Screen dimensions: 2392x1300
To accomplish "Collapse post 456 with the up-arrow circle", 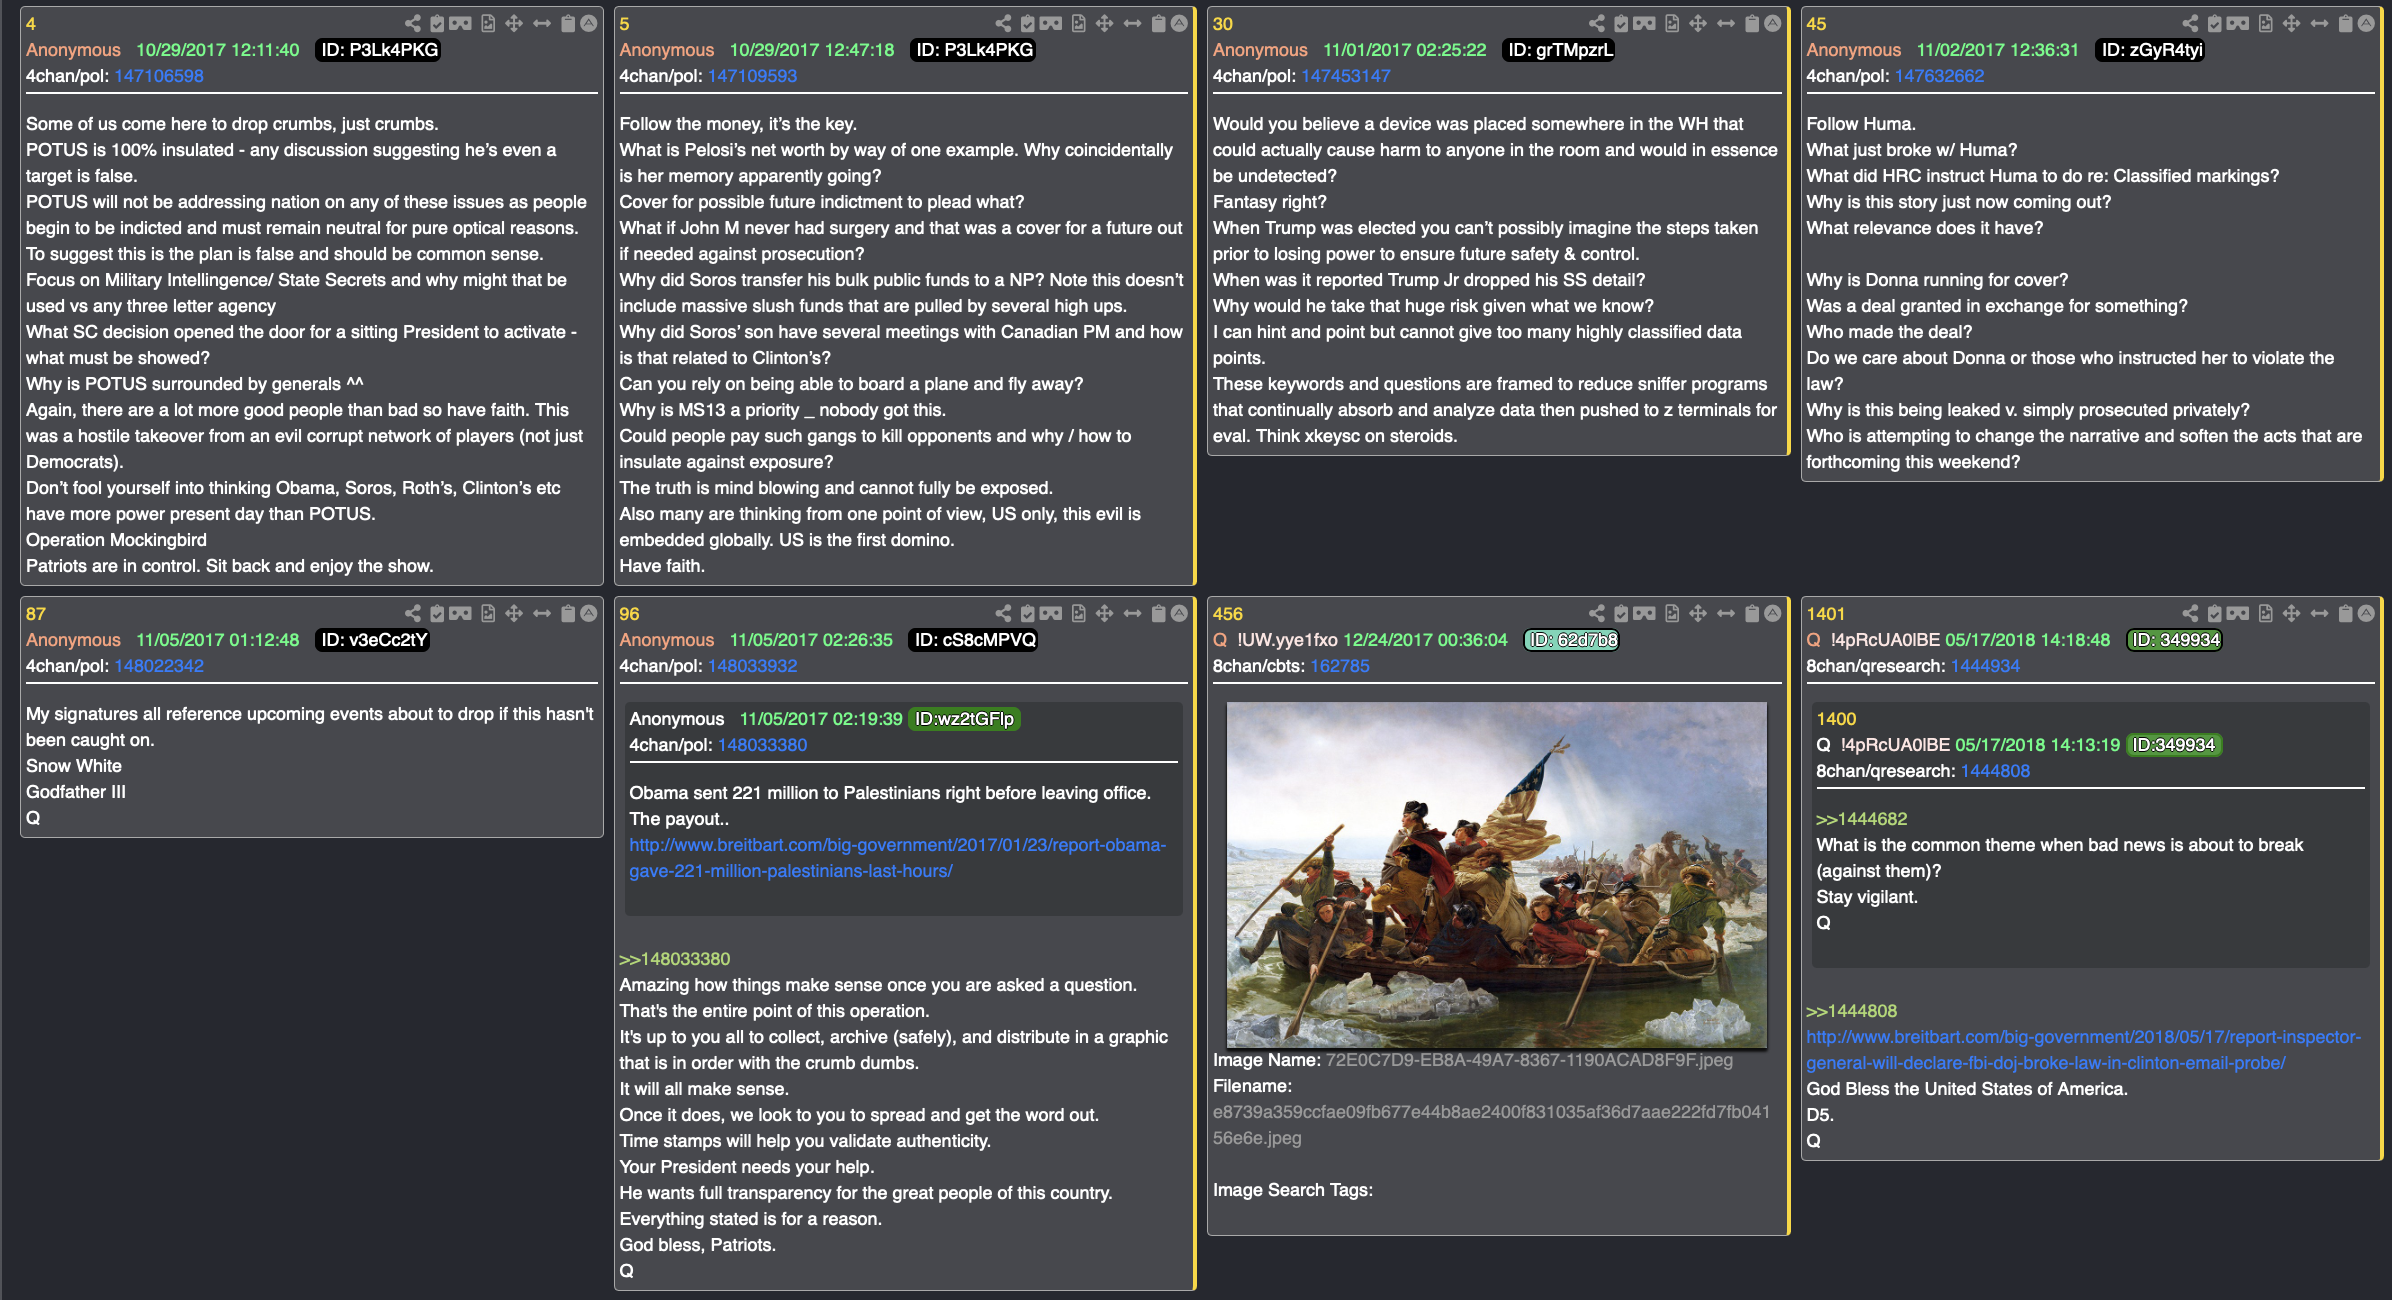I will [x=1773, y=613].
